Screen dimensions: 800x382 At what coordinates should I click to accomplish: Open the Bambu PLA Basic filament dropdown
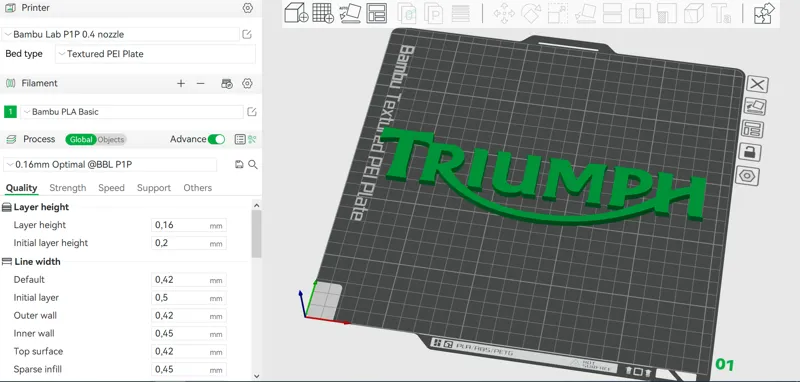pyautogui.click(x=132, y=112)
